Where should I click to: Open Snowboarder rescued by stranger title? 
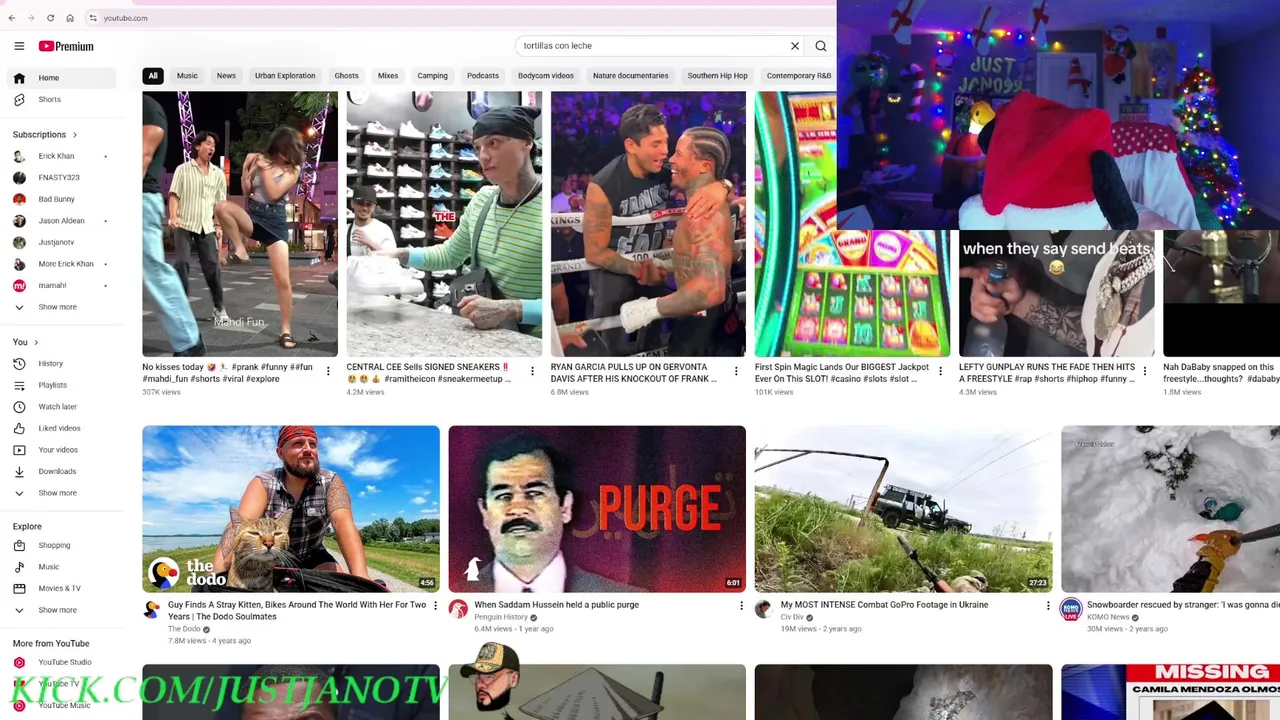1183,605
